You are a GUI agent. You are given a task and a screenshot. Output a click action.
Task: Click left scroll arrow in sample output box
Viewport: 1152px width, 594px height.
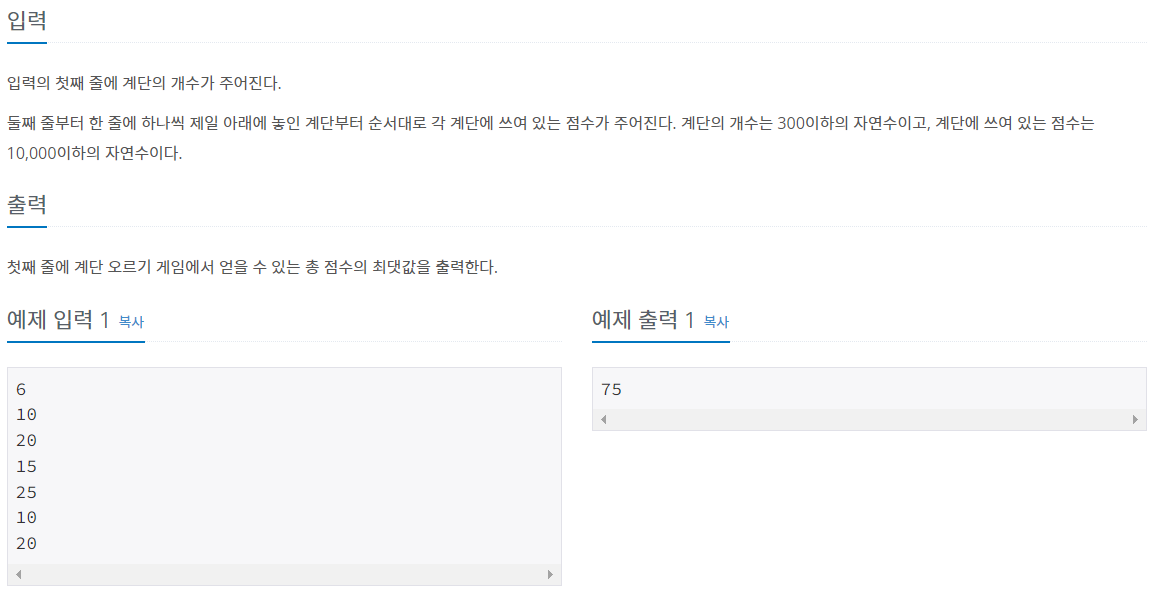pyautogui.click(x=603, y=419)
